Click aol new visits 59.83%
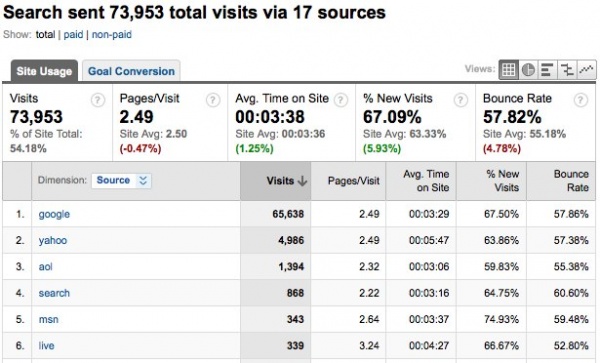This screenshot has width=600, height=363. coord(501,267)
